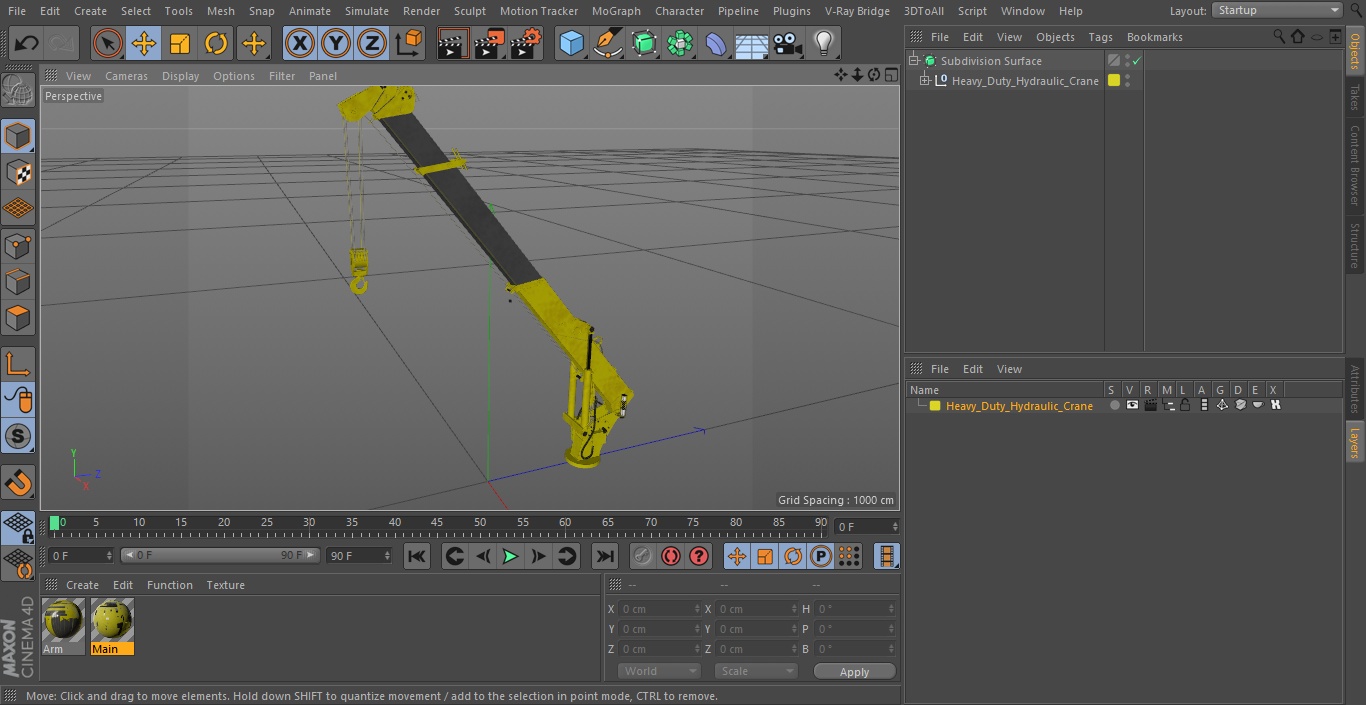Image resolution: width=1366 pixels, height=705 pixels.
Task: Toggle layer lock icon
Action: [x=1185, y=405]
